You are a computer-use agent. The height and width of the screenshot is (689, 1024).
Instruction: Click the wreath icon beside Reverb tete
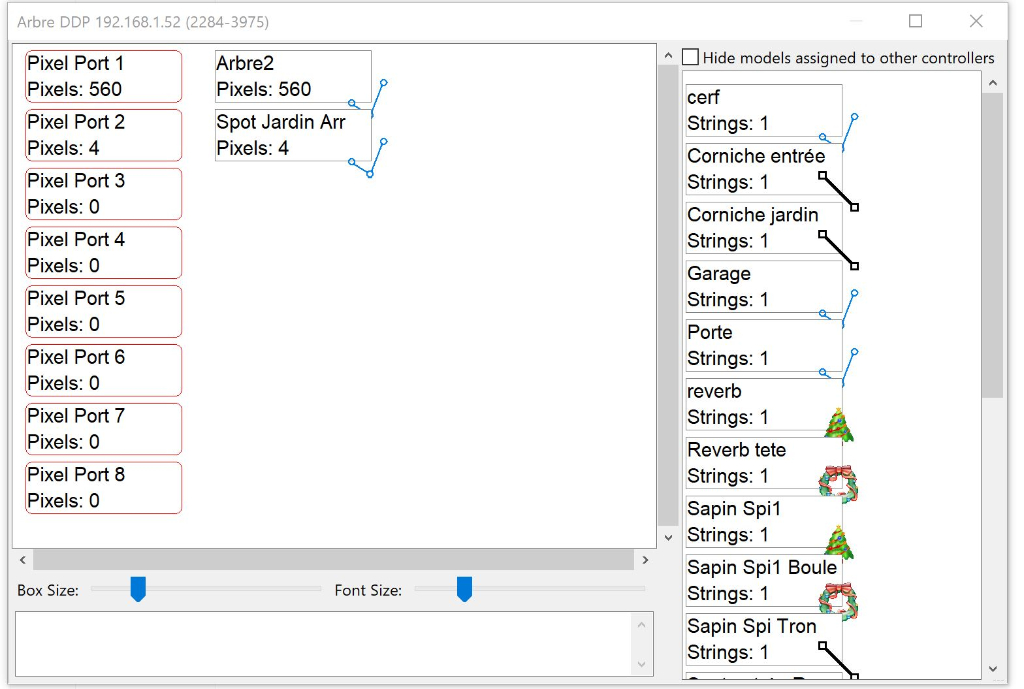point(838,484)
